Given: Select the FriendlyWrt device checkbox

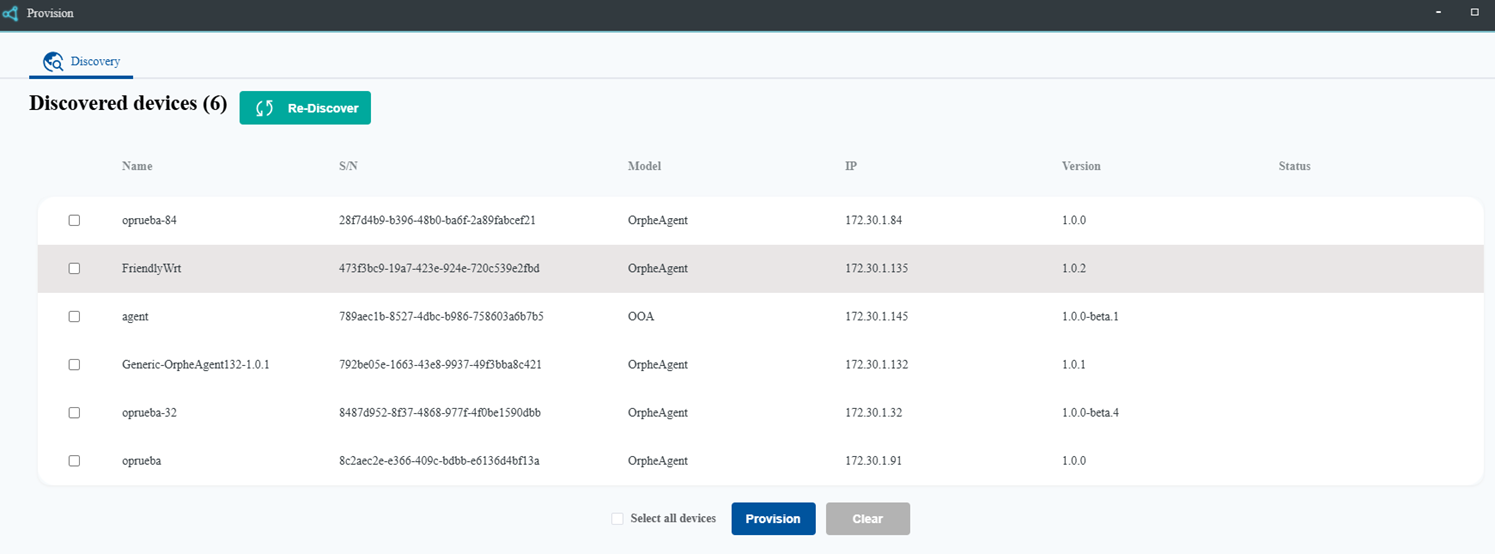Looking at the screenshot, I should pos(74,268).
